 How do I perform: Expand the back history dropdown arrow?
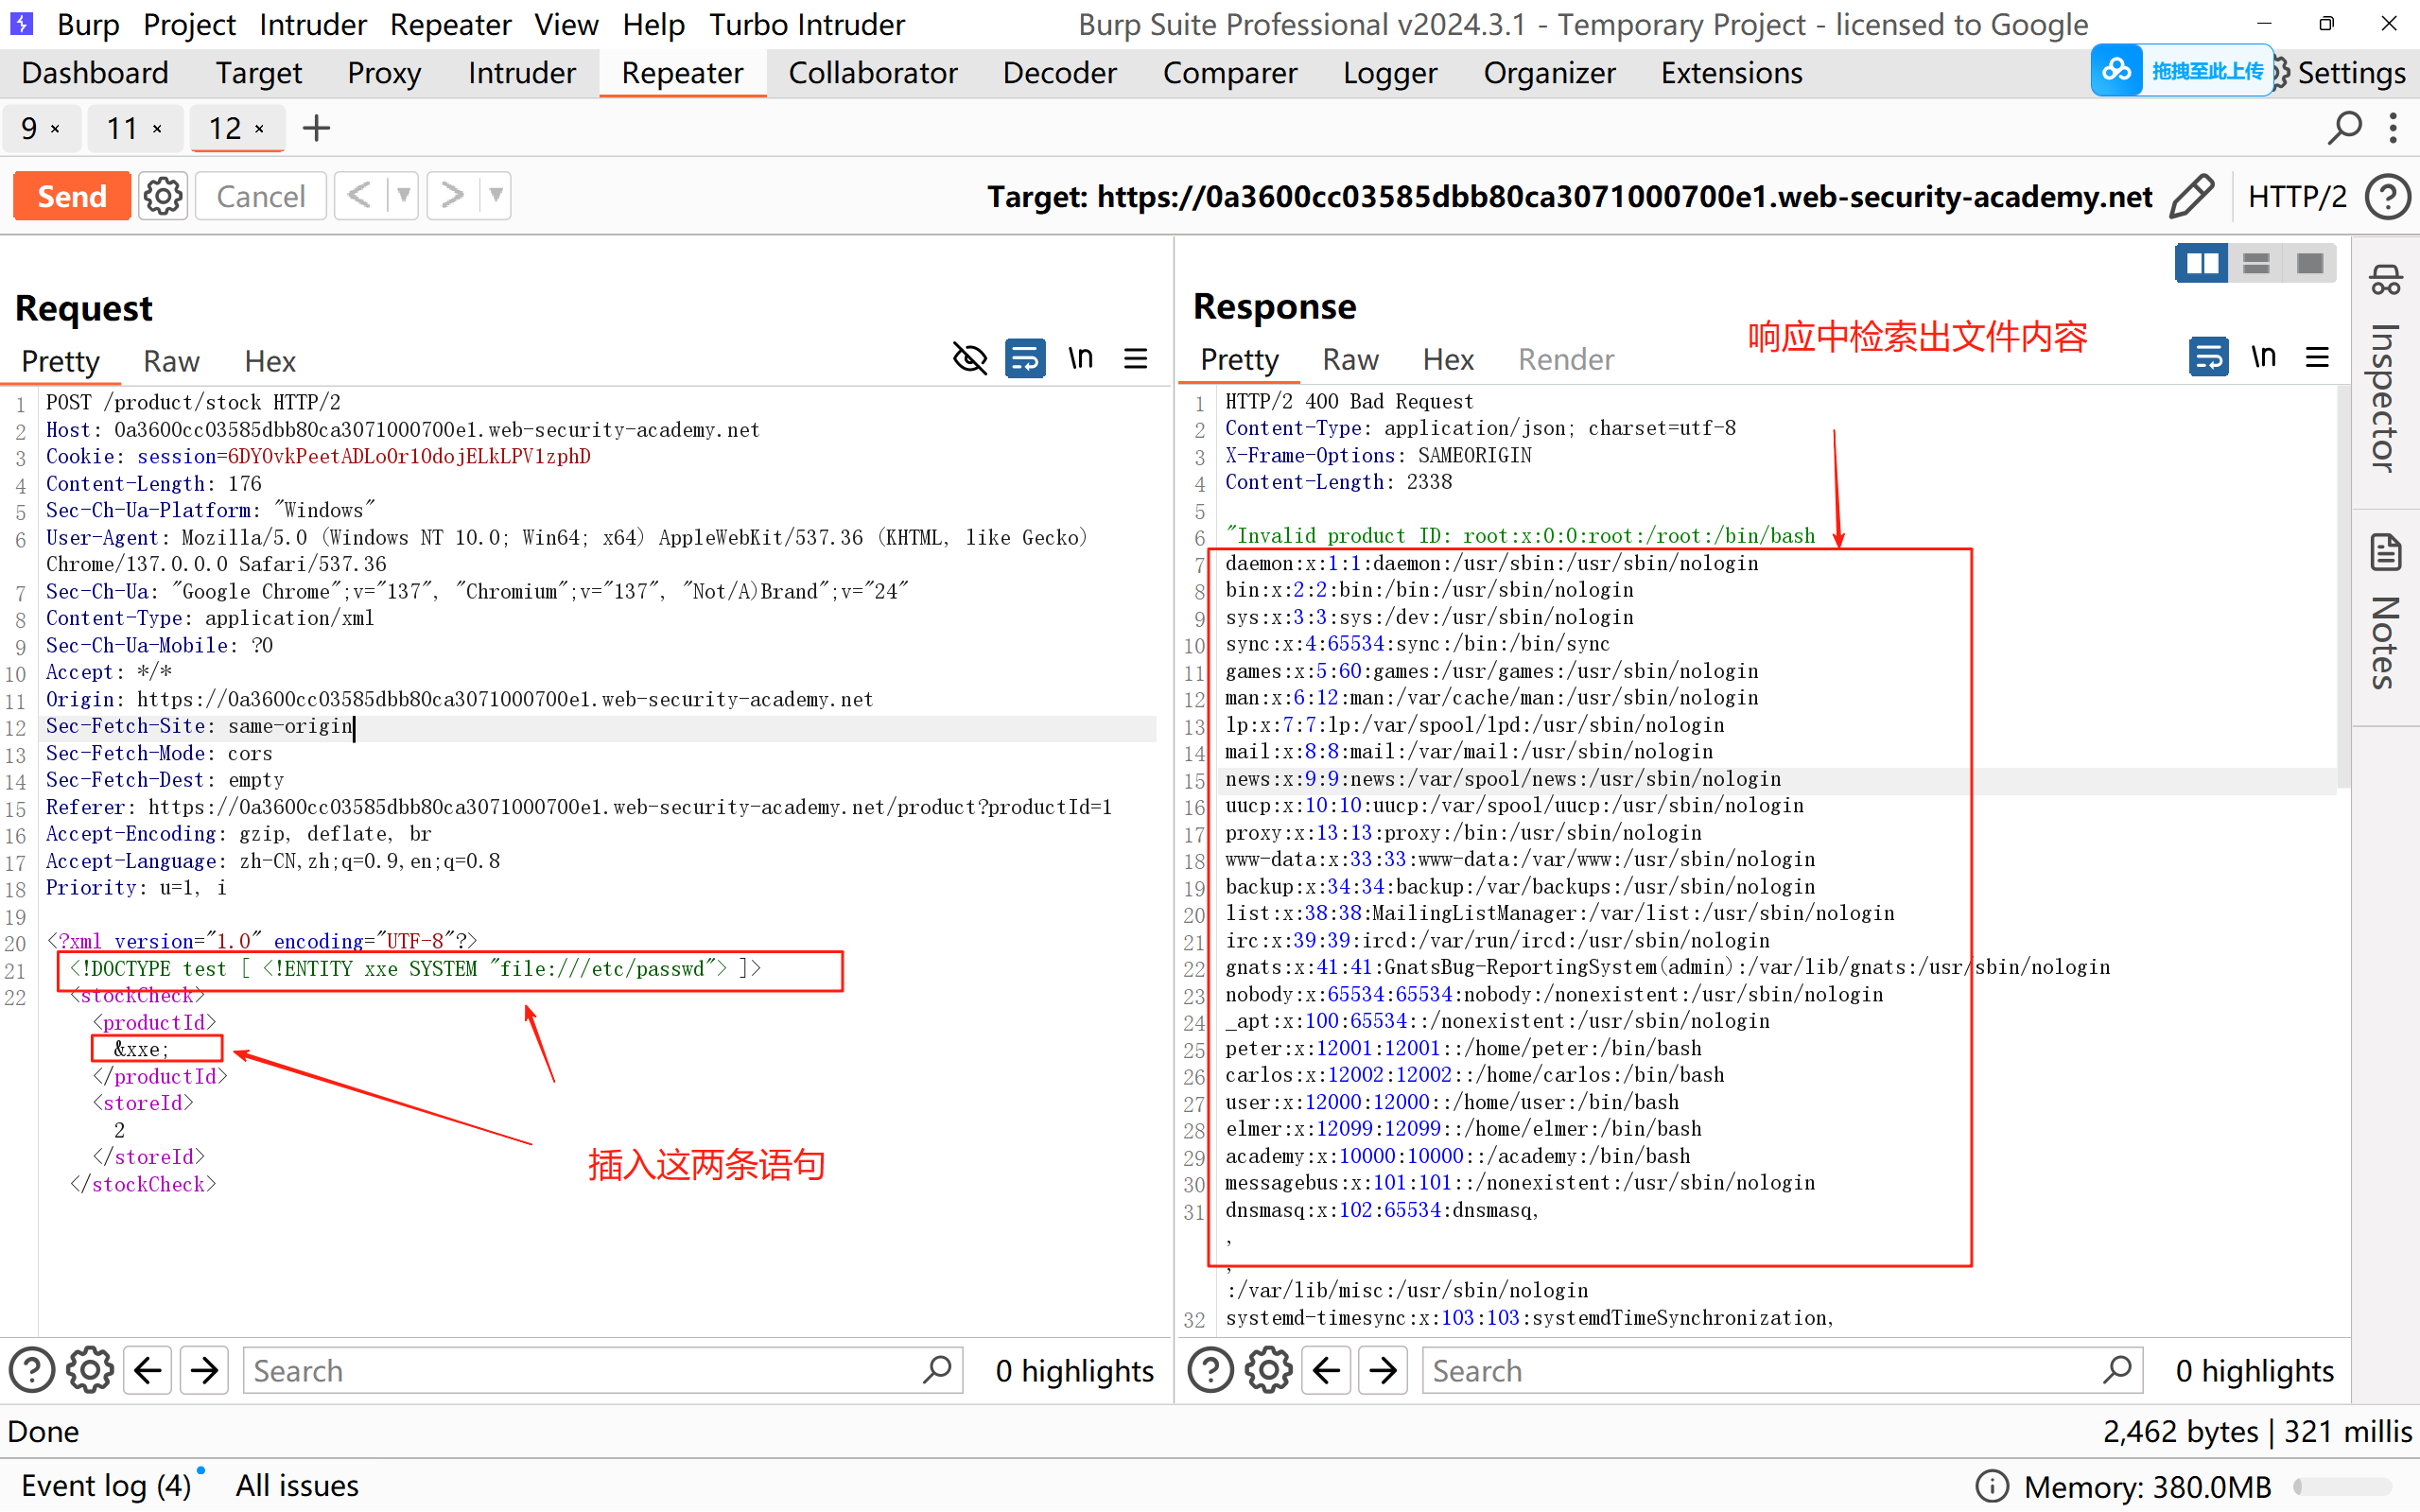(403, 195)
